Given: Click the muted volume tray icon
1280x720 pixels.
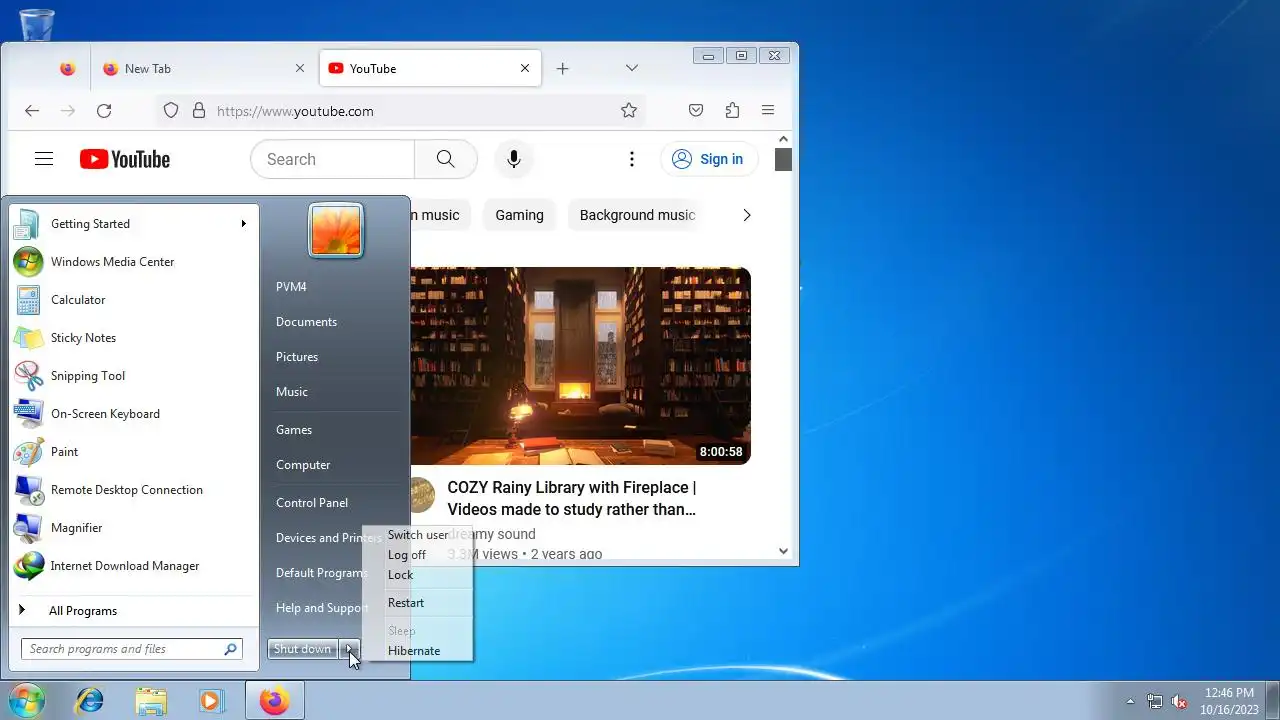Looking at the screenshot, I should pyautogui.click(x=1180, y=701).
